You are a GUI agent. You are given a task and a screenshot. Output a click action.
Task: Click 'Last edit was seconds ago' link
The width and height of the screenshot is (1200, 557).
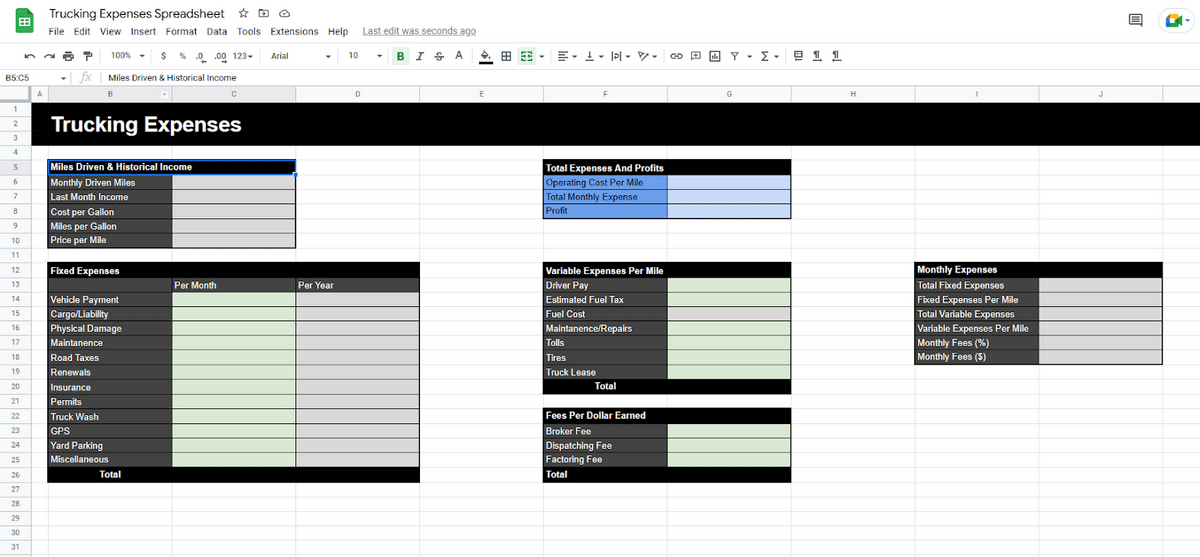418,31
